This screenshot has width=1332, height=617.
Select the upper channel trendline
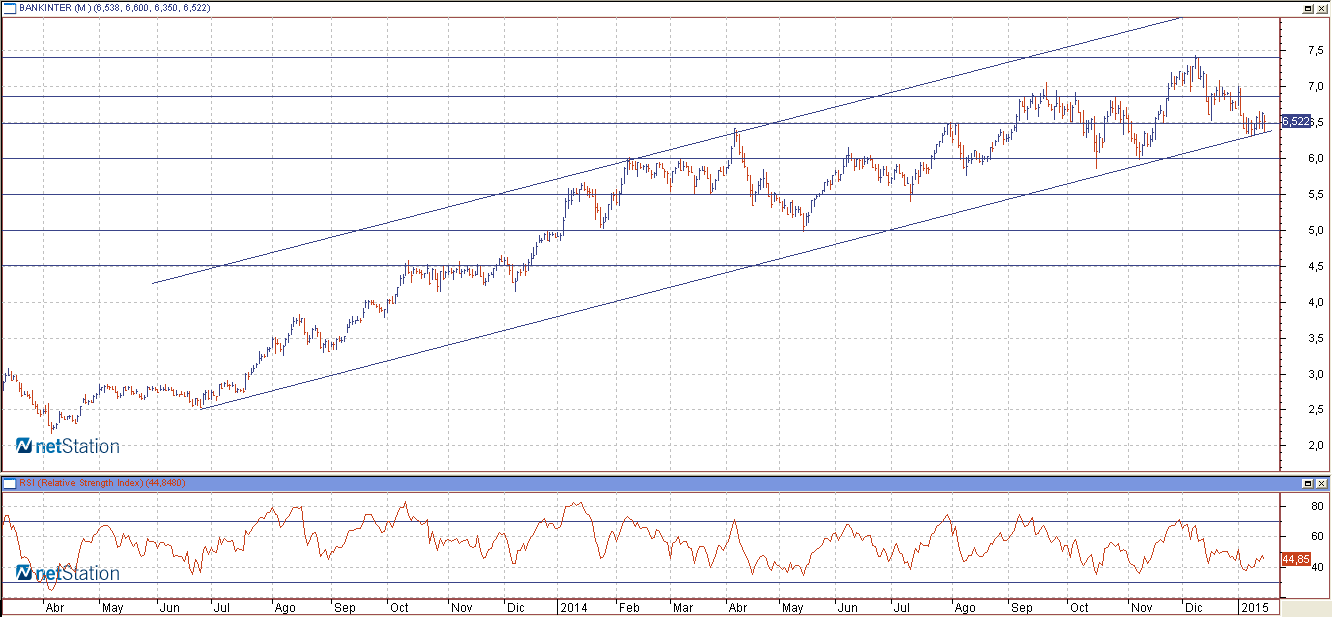click(x=666, y=150)
